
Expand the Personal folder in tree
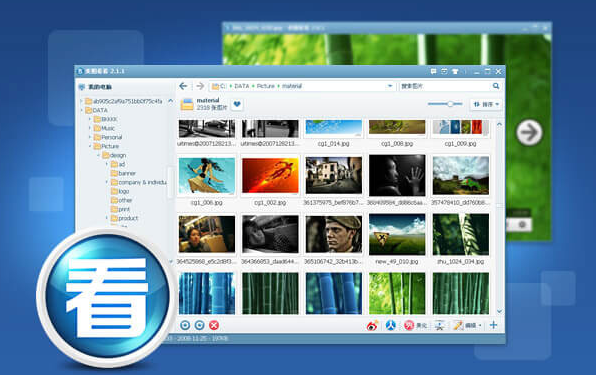pyautogui.click(x=90, y=137)
